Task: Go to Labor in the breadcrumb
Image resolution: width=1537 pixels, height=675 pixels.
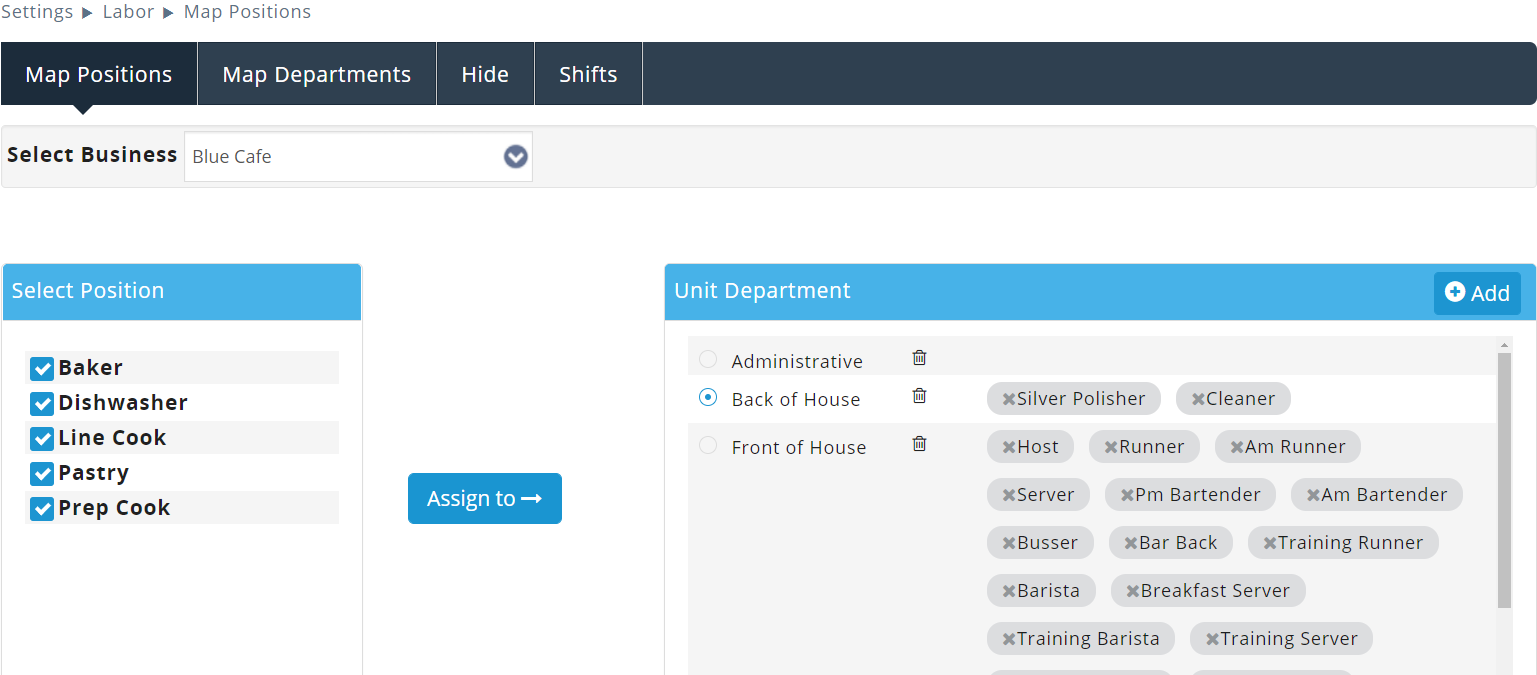Action: click(x=128, y=12)
